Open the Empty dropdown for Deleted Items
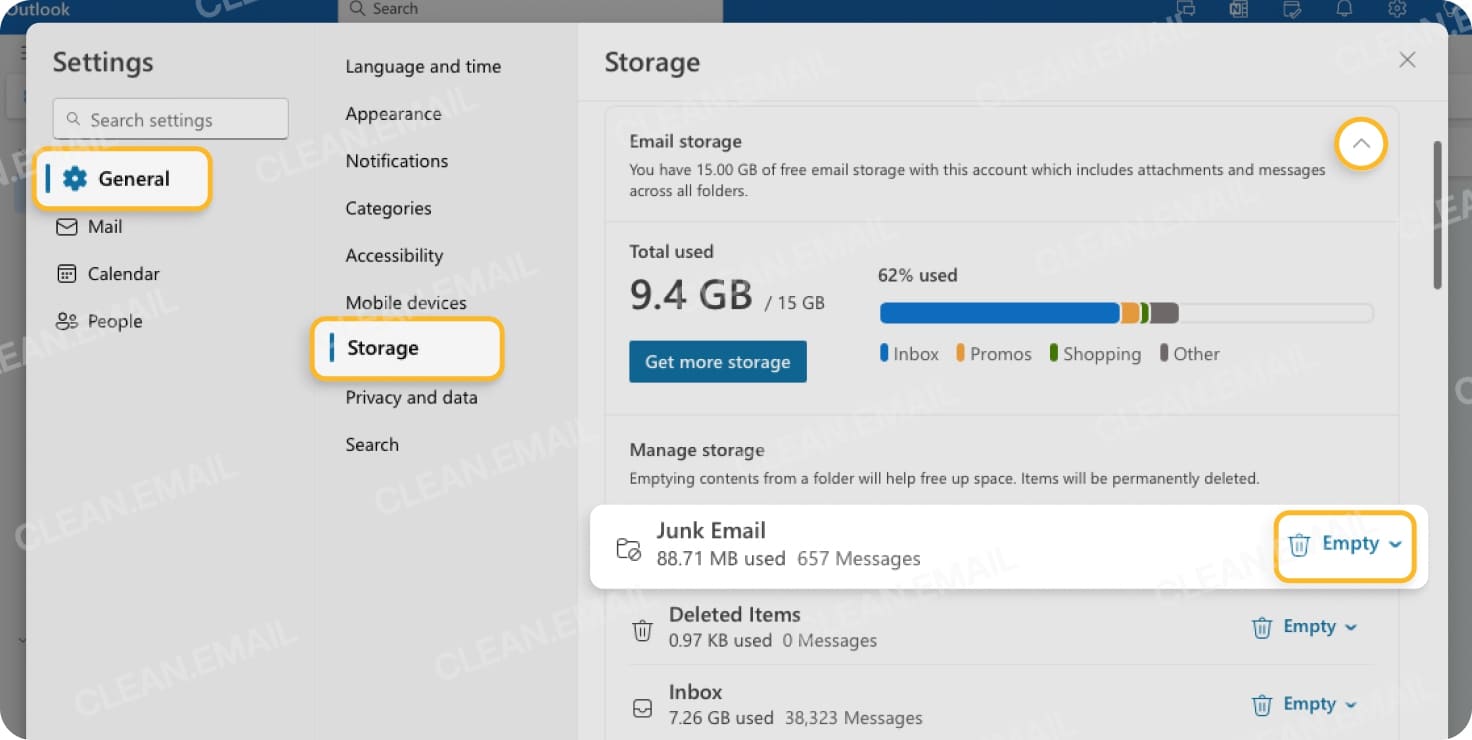The image size is (1472, 740). point(1352,627)
